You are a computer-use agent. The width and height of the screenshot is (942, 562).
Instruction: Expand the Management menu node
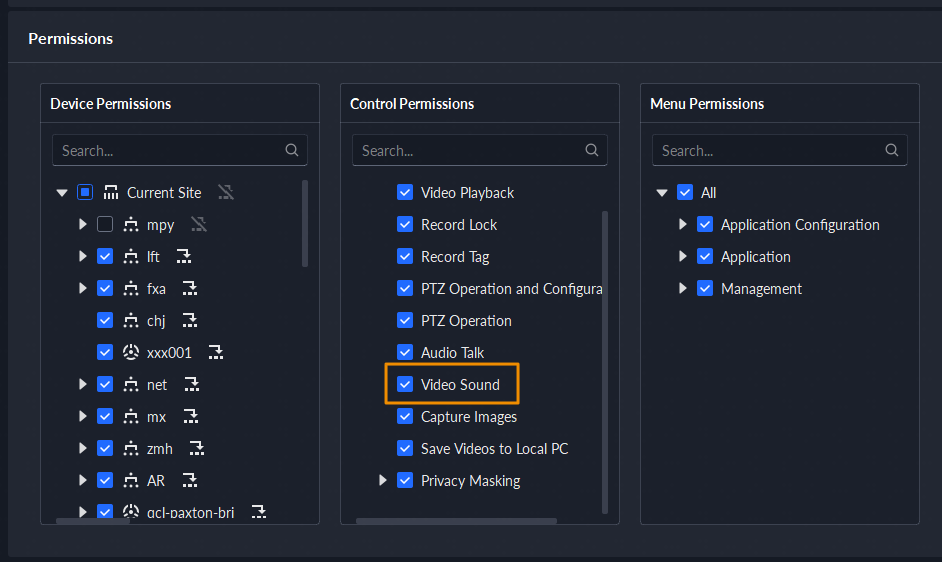[683, 289]
